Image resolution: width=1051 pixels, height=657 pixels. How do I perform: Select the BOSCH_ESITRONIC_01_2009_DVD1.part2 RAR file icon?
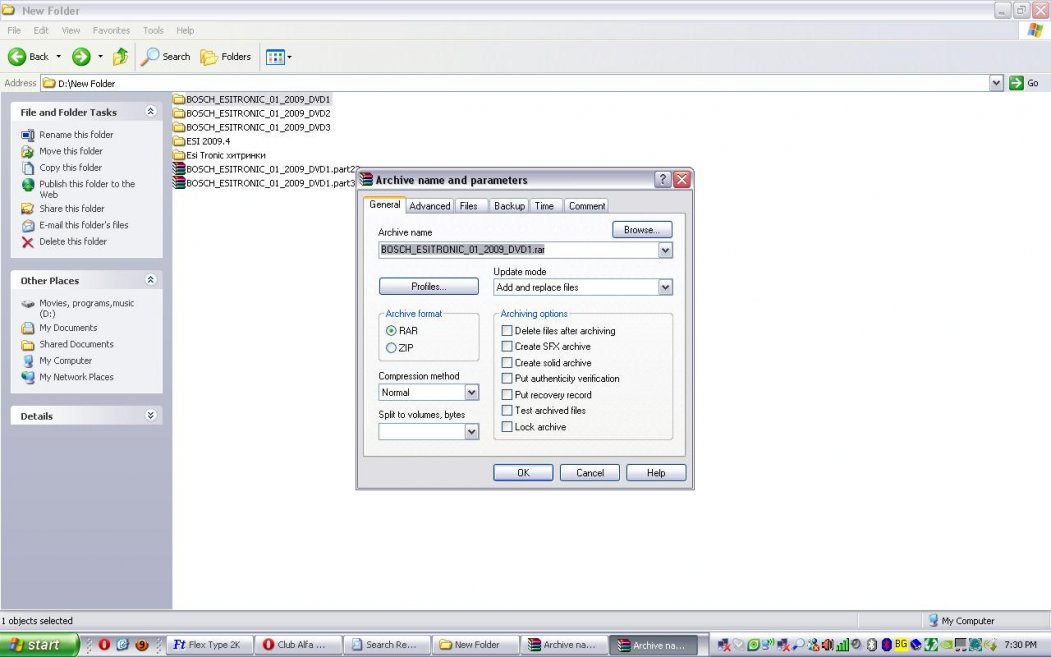[x=179, y=169]
